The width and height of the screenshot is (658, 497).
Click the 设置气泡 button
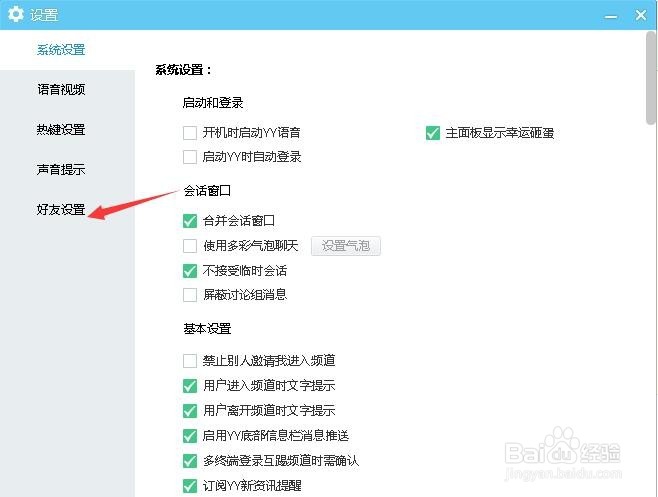346,246
